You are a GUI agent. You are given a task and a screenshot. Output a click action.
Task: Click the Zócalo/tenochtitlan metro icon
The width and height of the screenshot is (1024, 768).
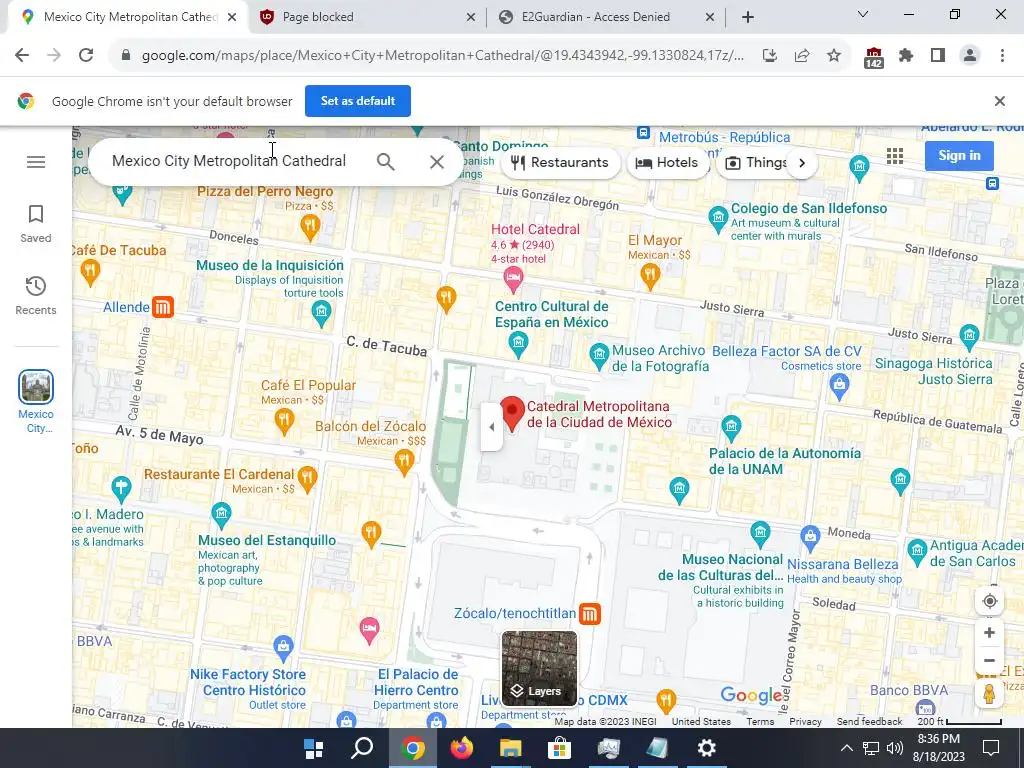click(589, 613)
